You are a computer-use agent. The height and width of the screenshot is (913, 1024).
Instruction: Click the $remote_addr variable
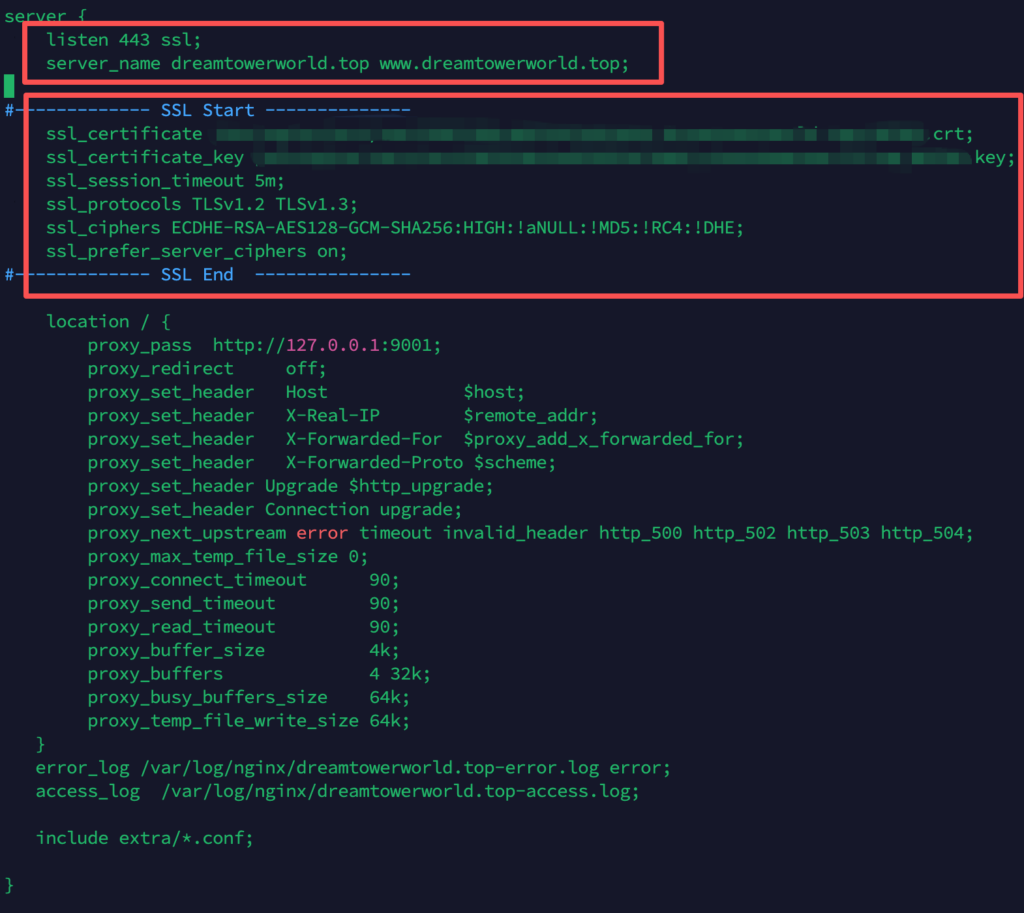(x=530, y=415)
